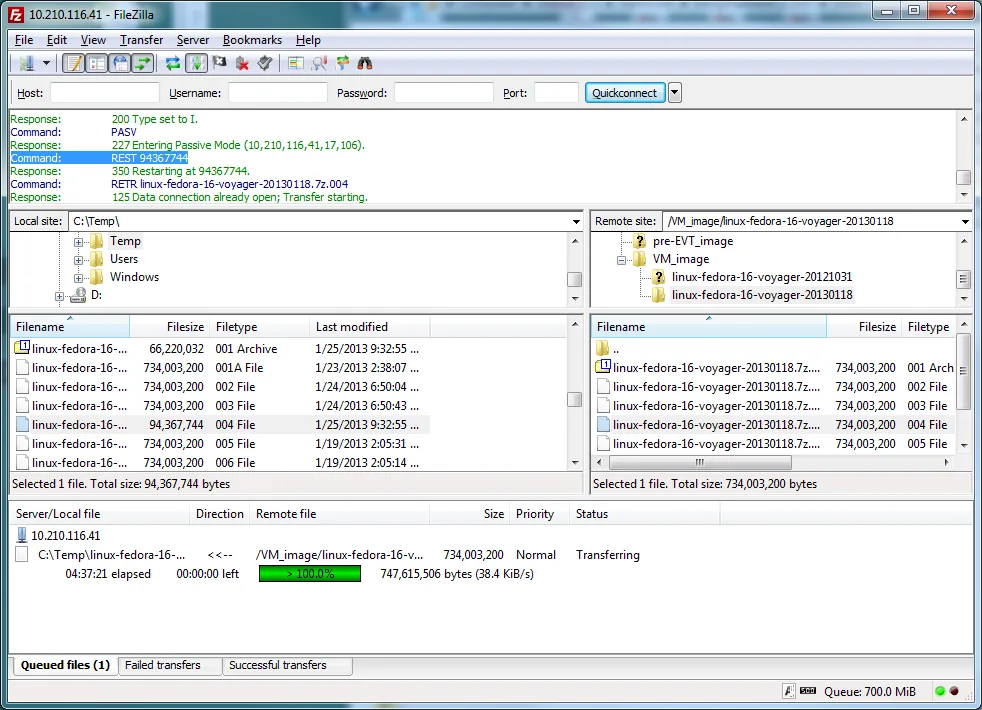The height and width of the screenshot is (710, 982).
Task: Select local 004 File with 94,367,744 bytes
Action: (x=220, y=424)
